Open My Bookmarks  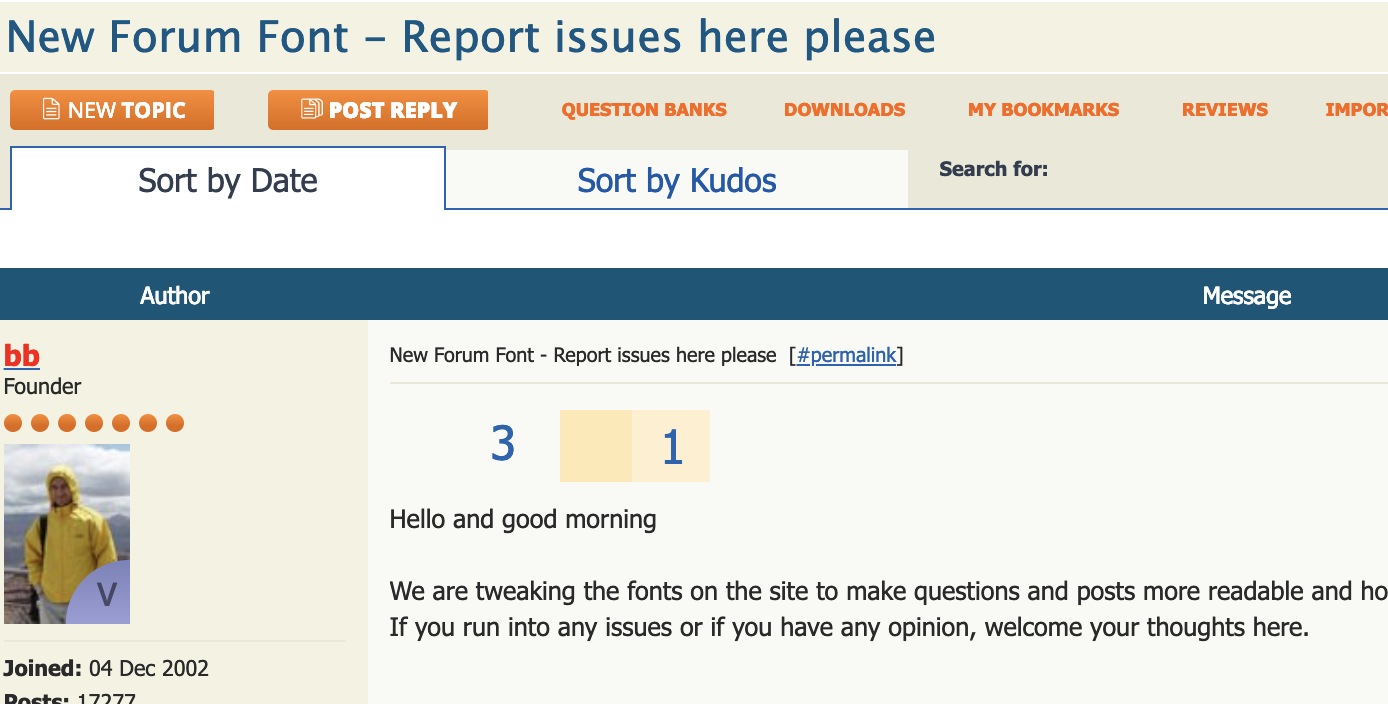1043,109
